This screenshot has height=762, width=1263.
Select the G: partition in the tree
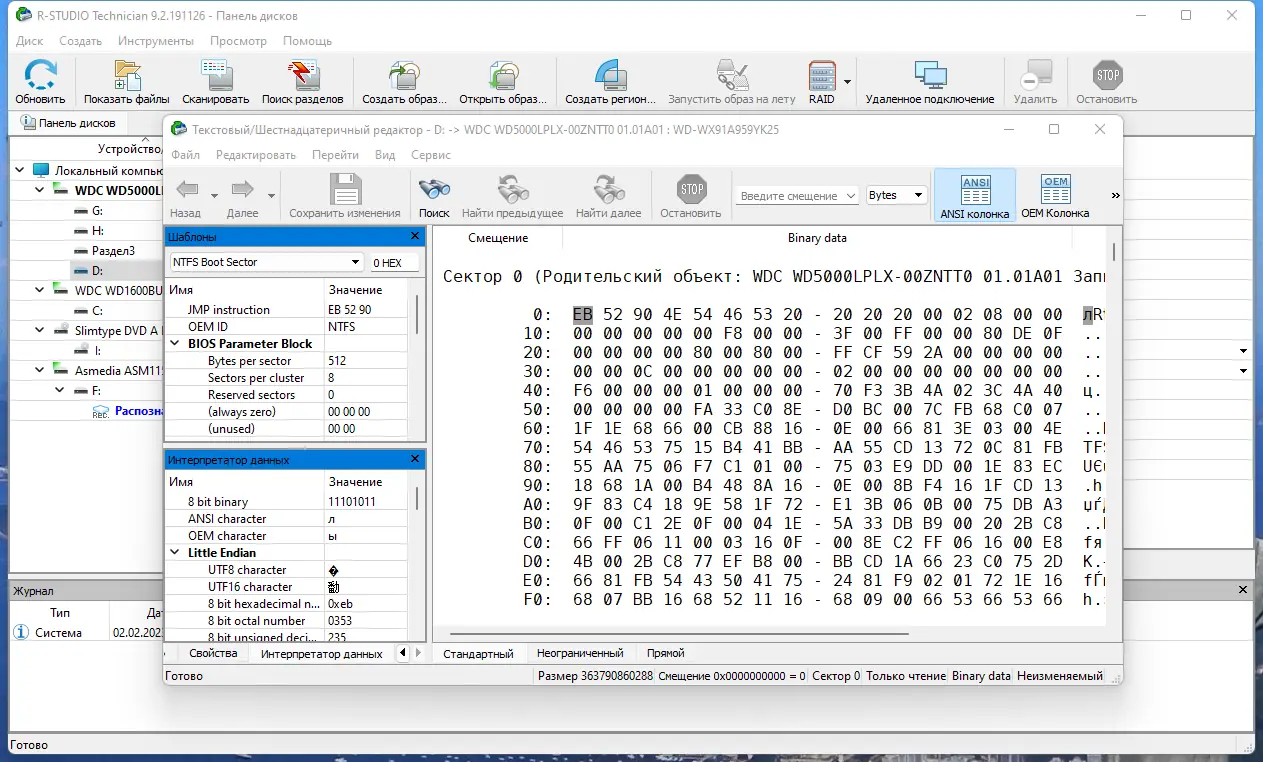(97, 211)
